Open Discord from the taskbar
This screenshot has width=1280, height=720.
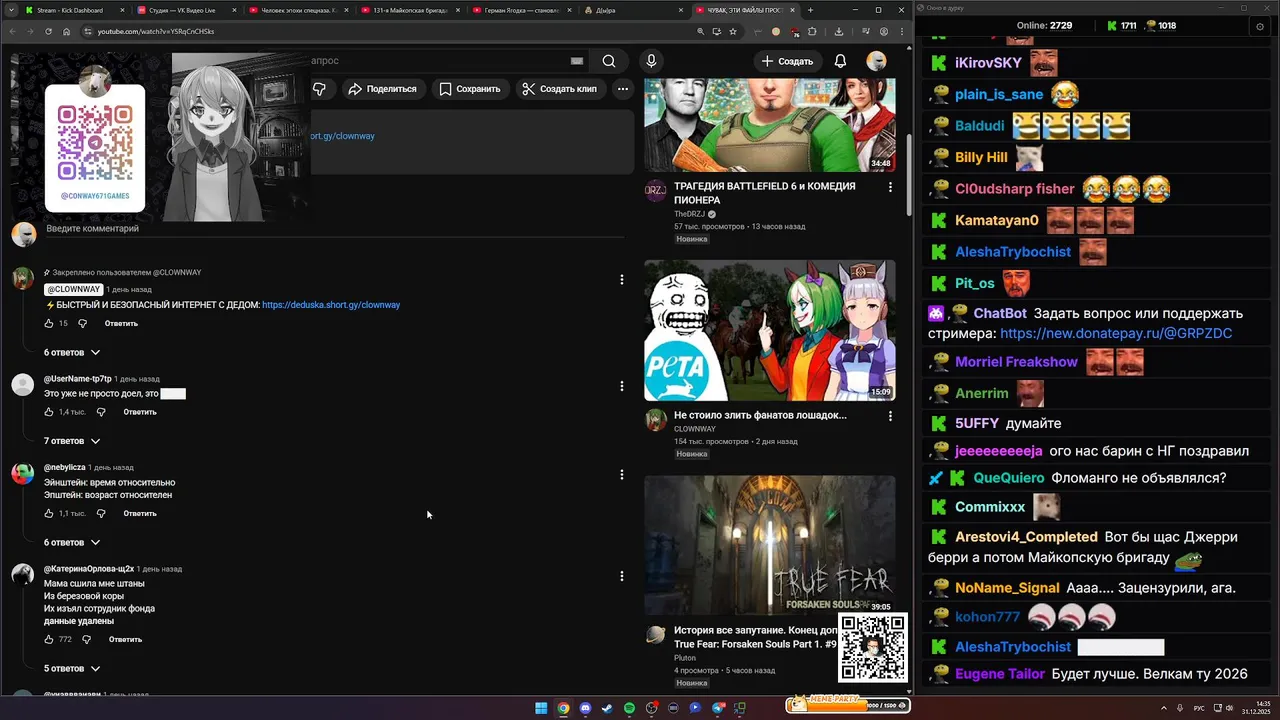click(585, 708)
